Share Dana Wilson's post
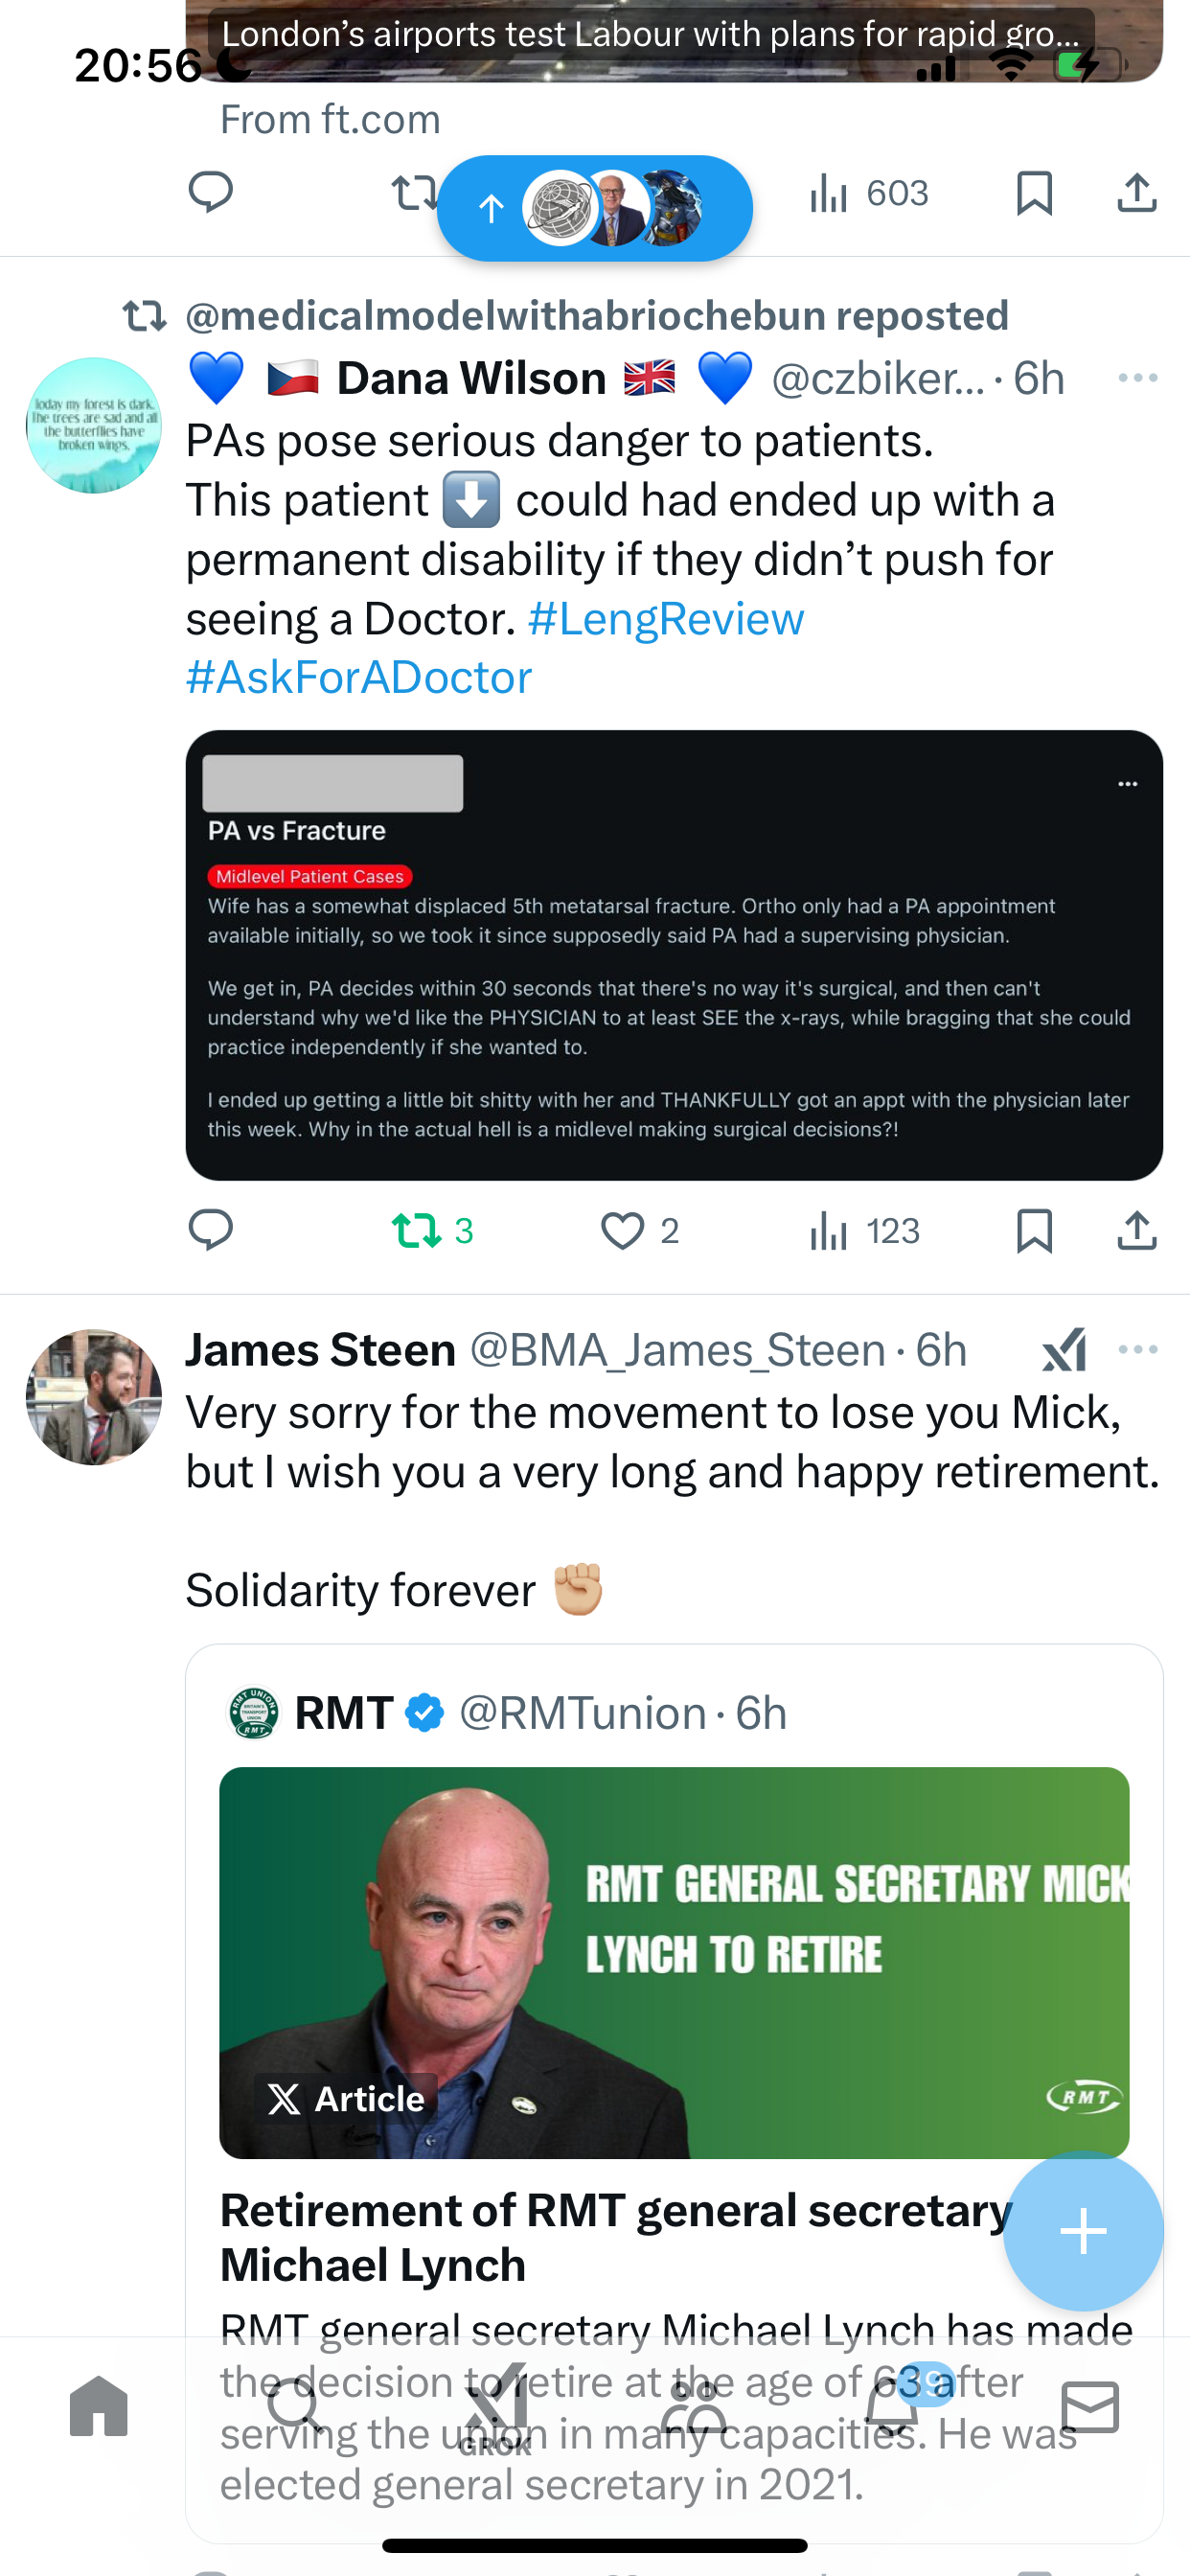This screenshot has width=1190, height=2576. [x=1136, y=1230]
